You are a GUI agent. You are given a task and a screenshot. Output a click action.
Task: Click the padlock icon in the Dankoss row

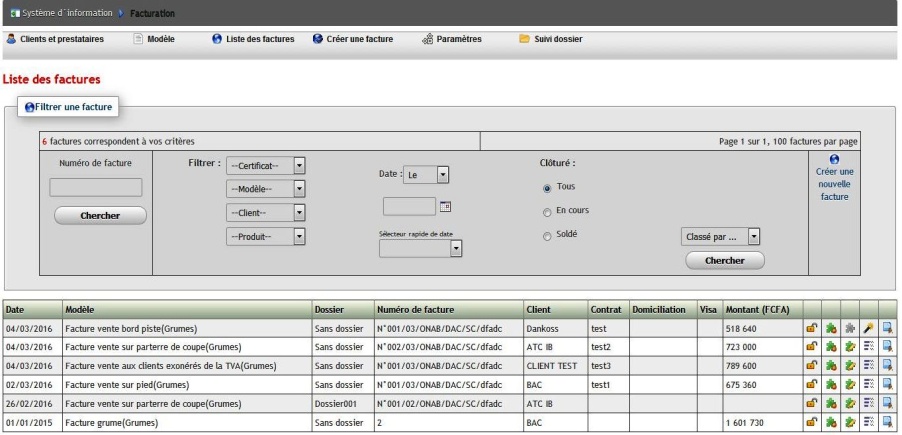pyautogui.click(x=812, y=329)
